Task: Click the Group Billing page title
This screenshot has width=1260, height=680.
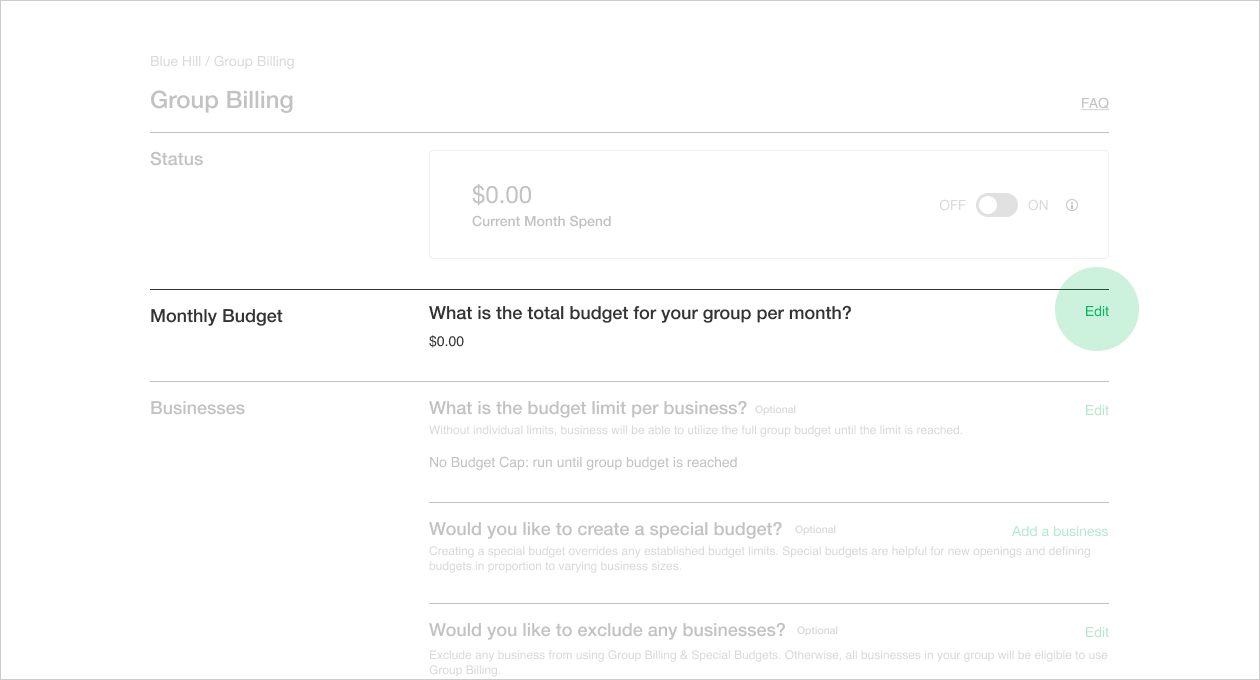Action: point(222,100)
